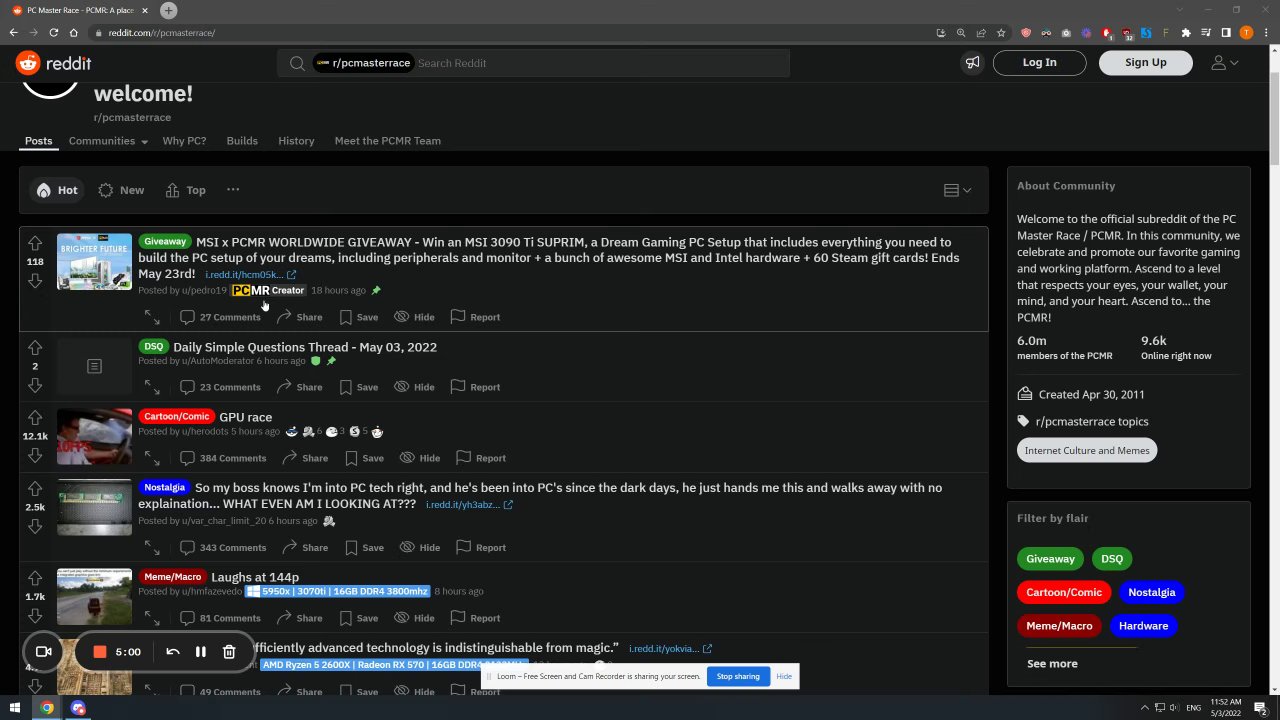The width and height of the screenshot is (1280, 720).
Task: Open the GPU race post thumbnail
Action: click(x=94, y=437)
